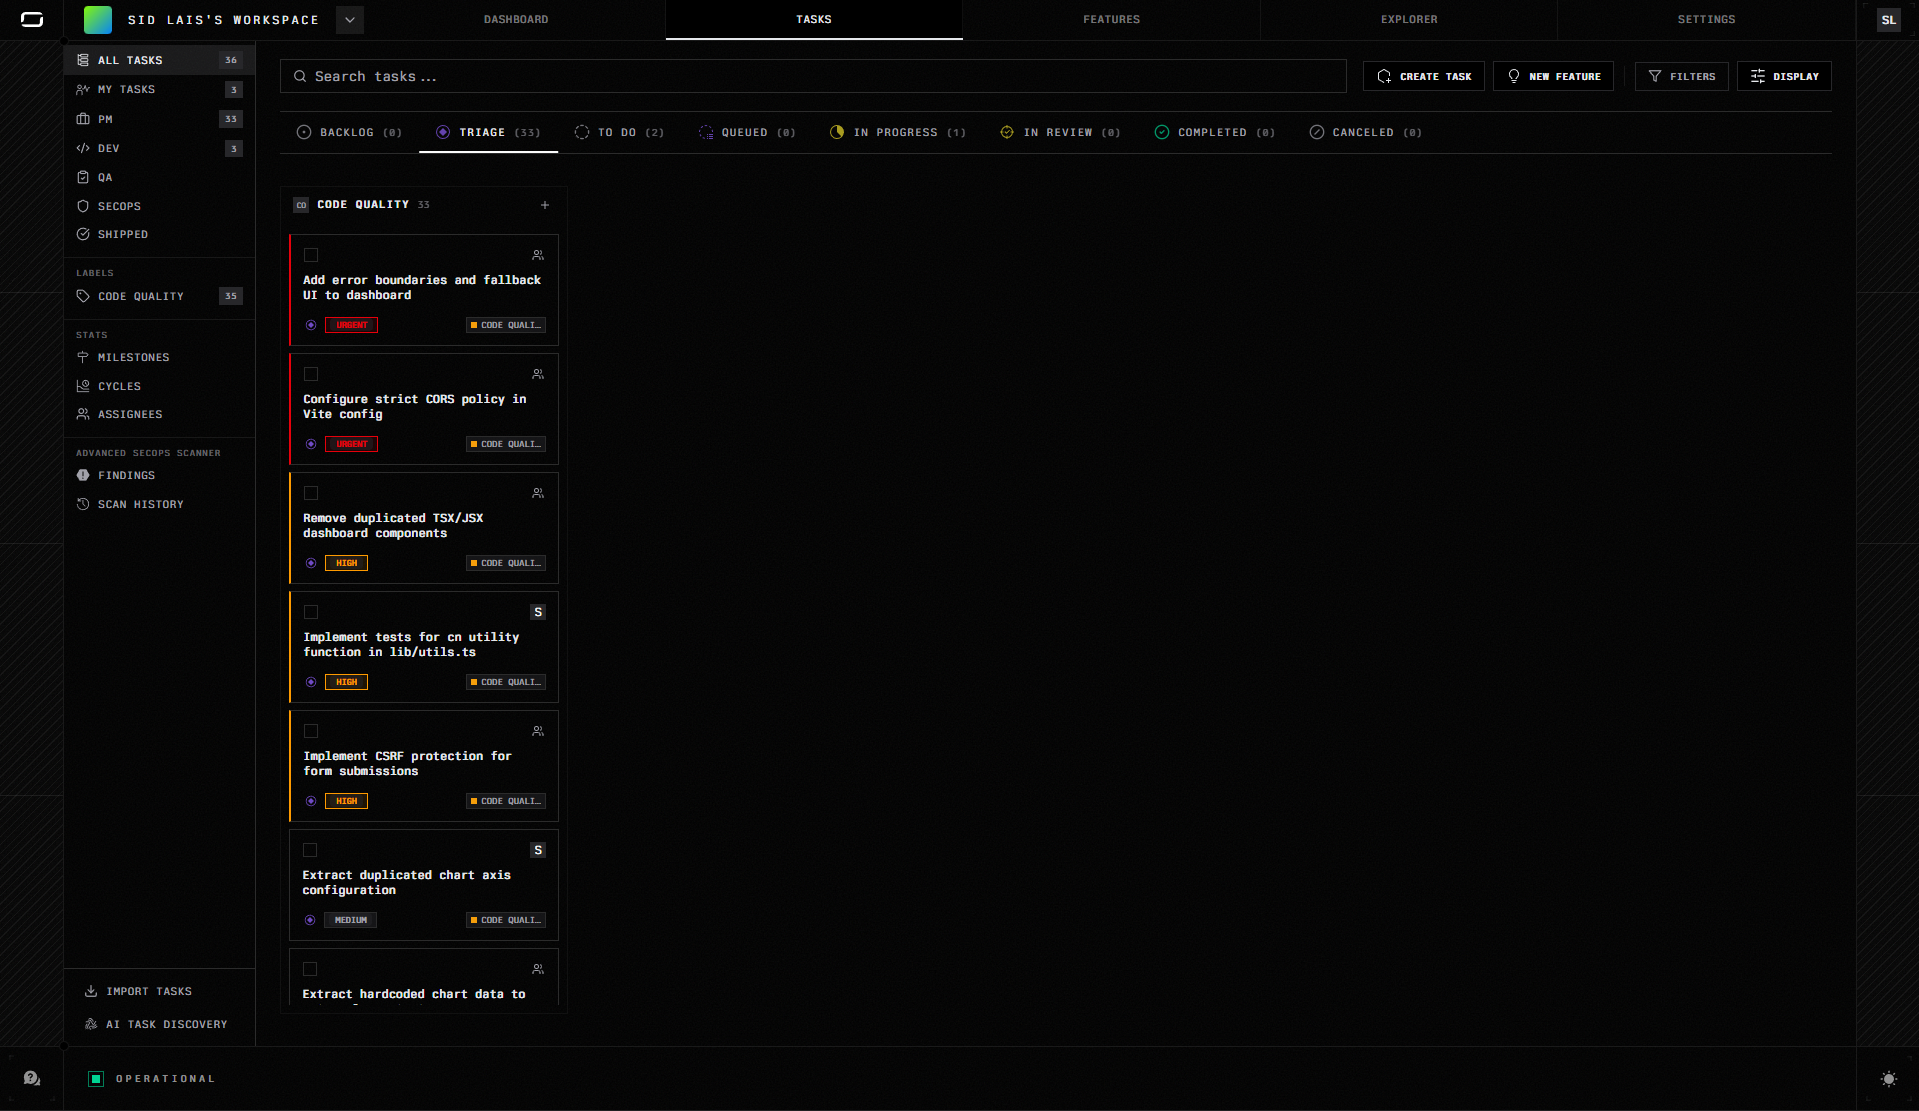Screen dimensions: 1919x1111
Task: Select the checkbox on Remove duplicated TSX/JSX card
Action: coord(311,493)
